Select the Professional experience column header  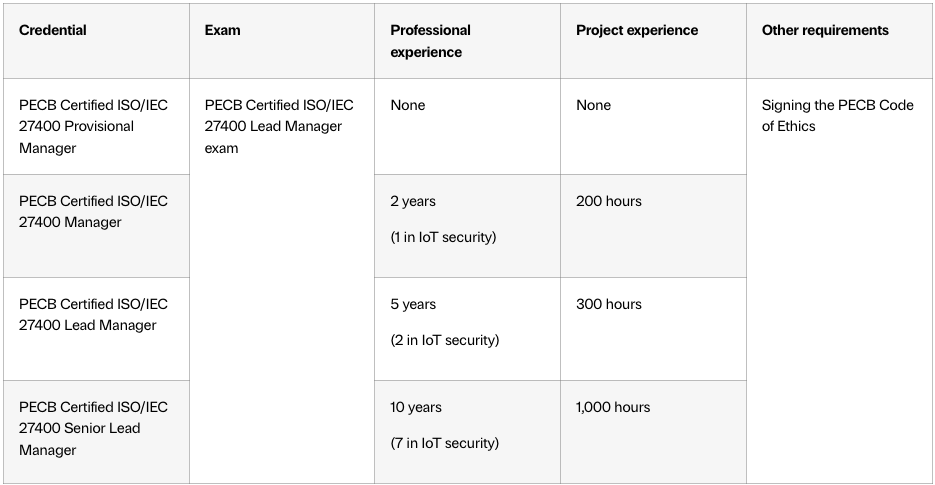(431, 41)
